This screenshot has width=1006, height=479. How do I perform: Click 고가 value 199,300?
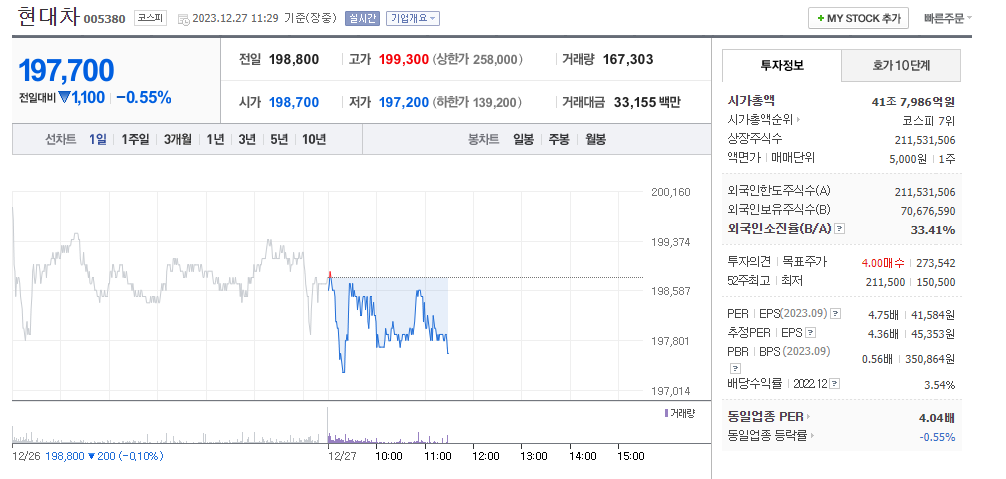pyautogui.click(x=404, y=60)
